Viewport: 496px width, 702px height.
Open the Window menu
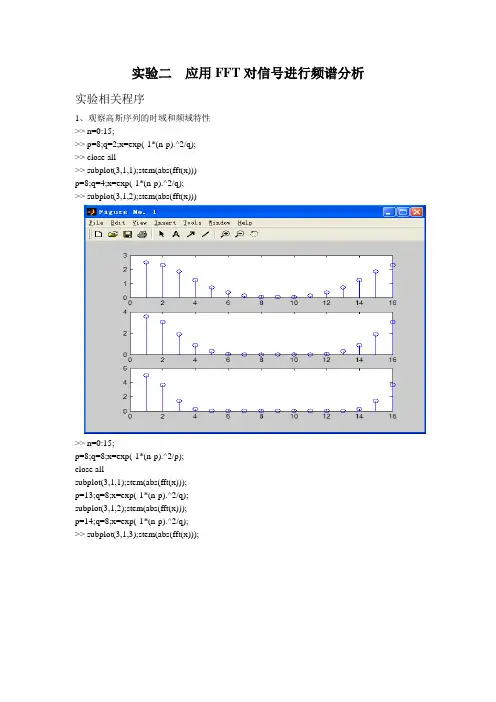point(219,223)
